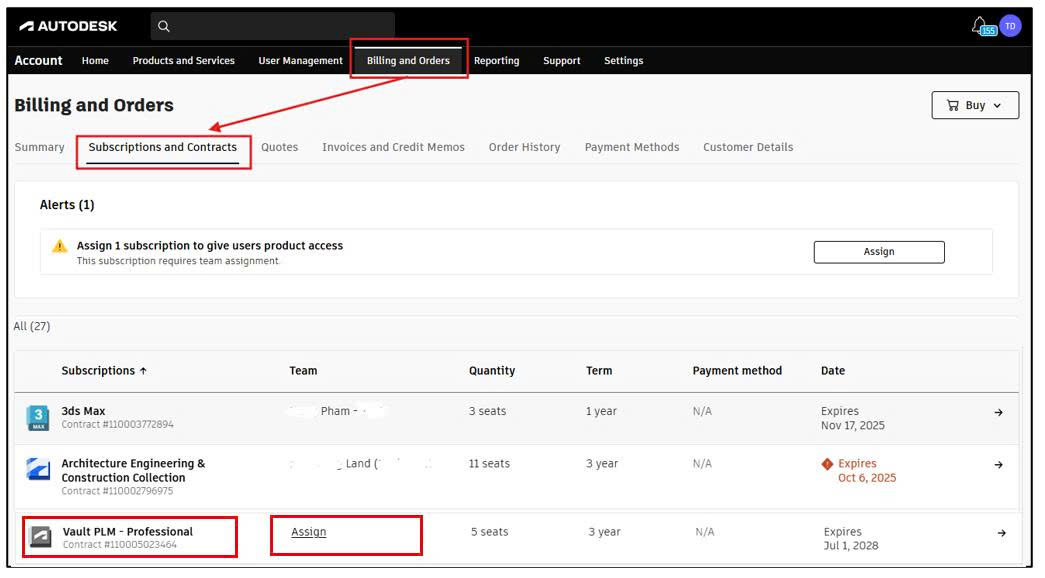The height and width of the screenshot is (578, 1045).
Task: Open Products and Services
Action: point(183,61)
